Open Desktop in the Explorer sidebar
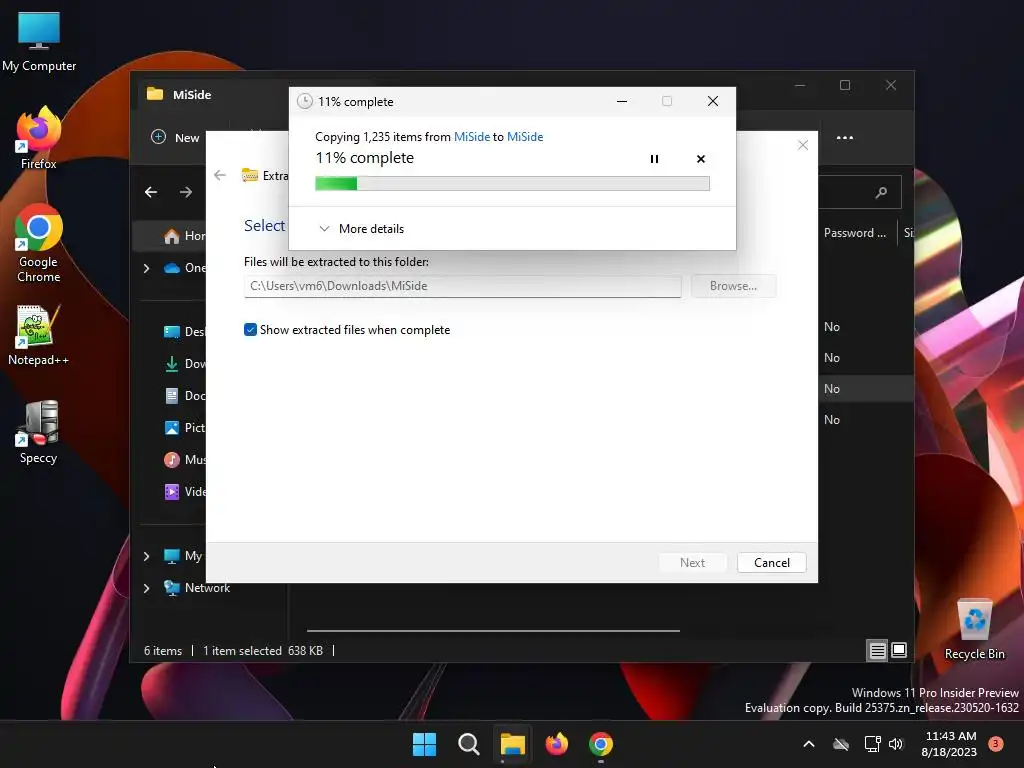Screen dimensions: 1024x768 click(185, 332)
